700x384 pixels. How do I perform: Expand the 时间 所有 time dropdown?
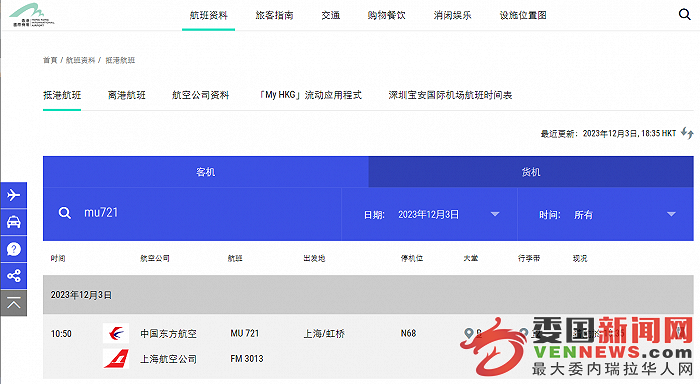pos(606,214)
